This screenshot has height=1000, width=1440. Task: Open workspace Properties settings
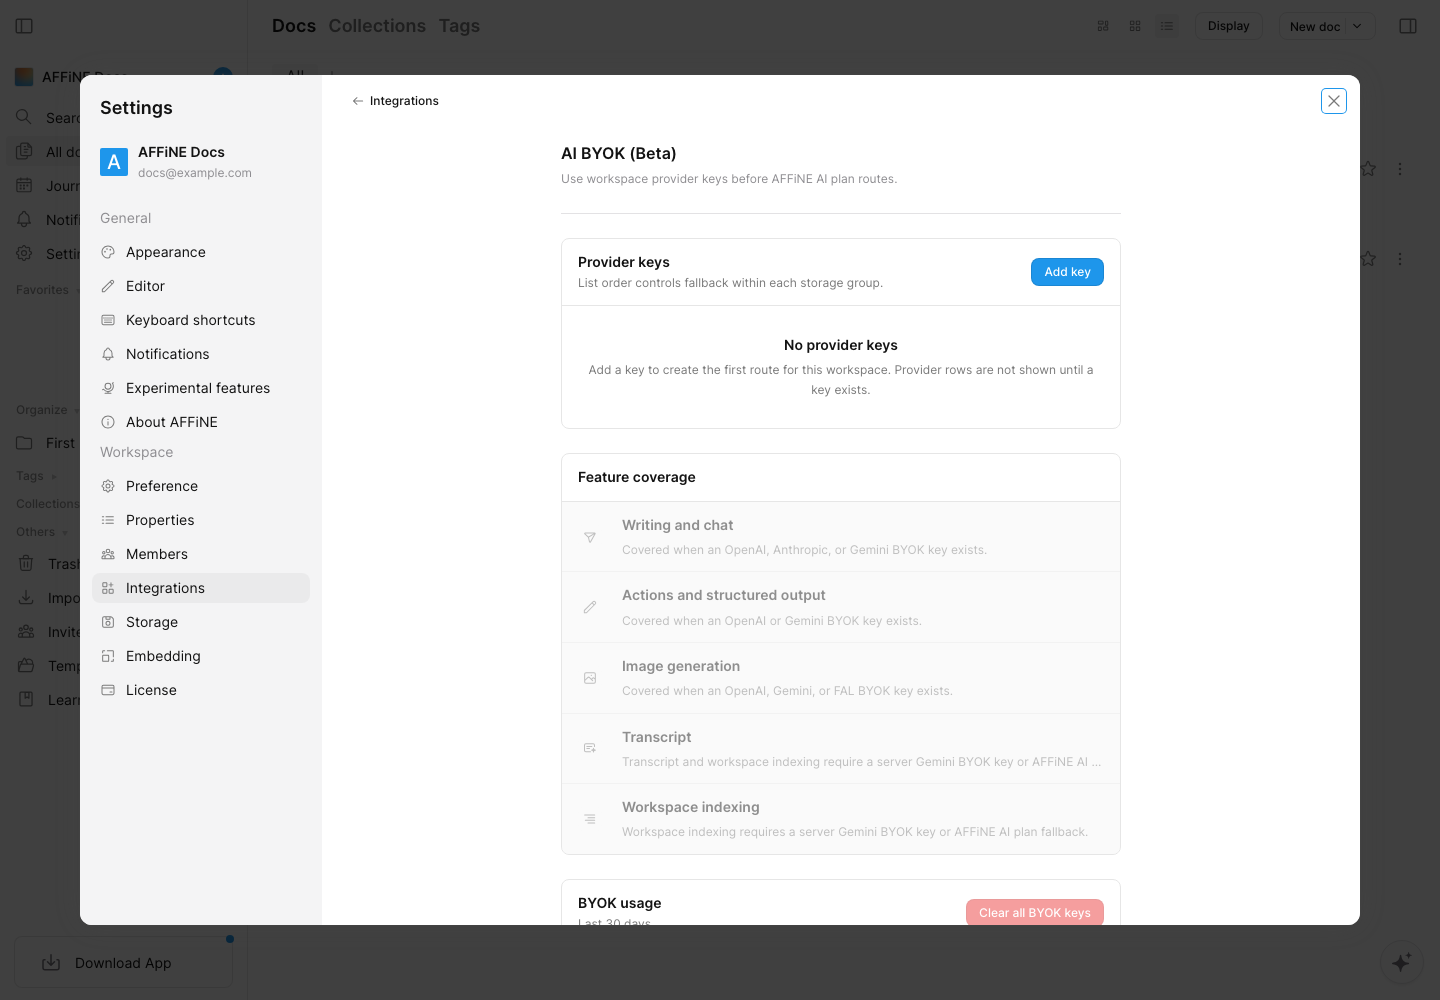201,520
